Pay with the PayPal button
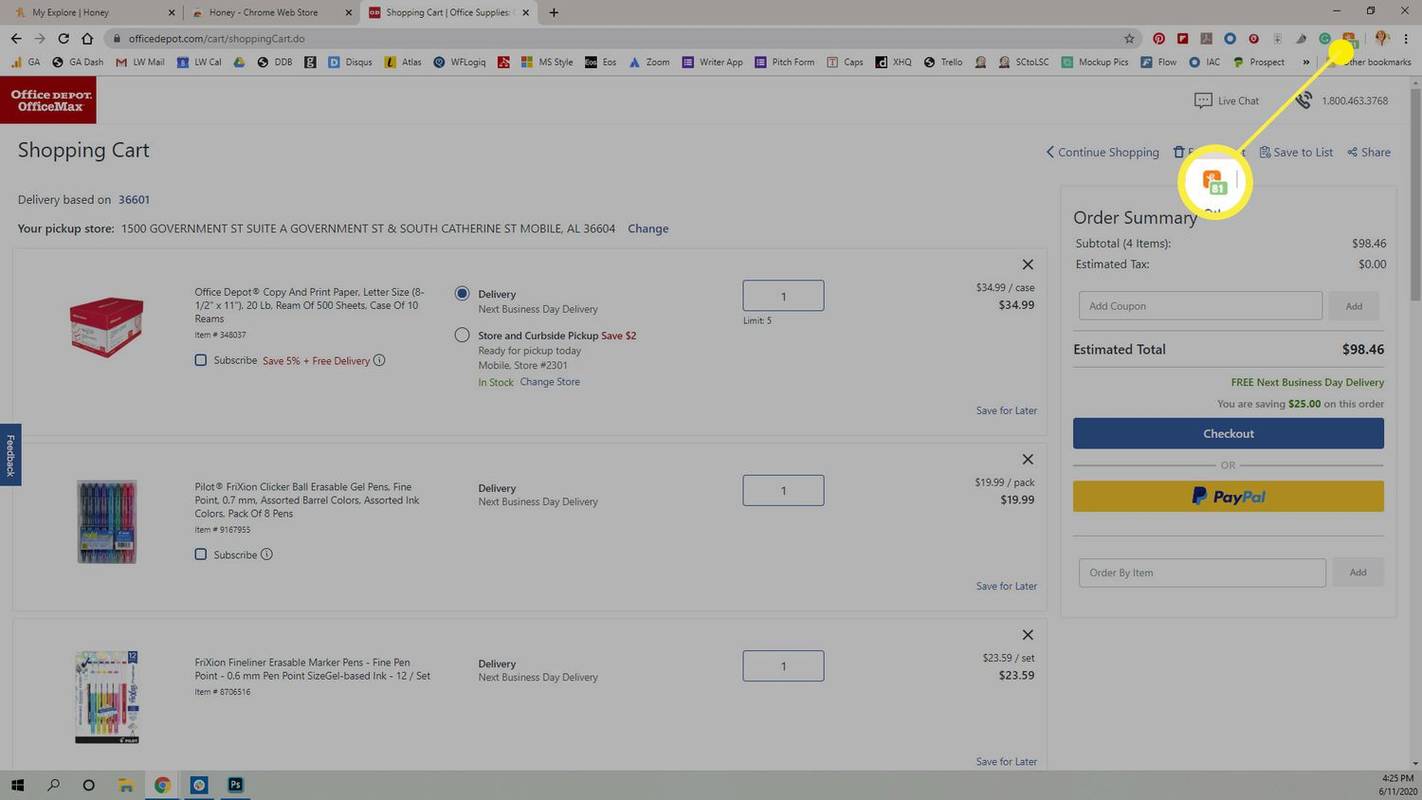The height and width of the screenshot is (800, 1422). [1228, 496]
